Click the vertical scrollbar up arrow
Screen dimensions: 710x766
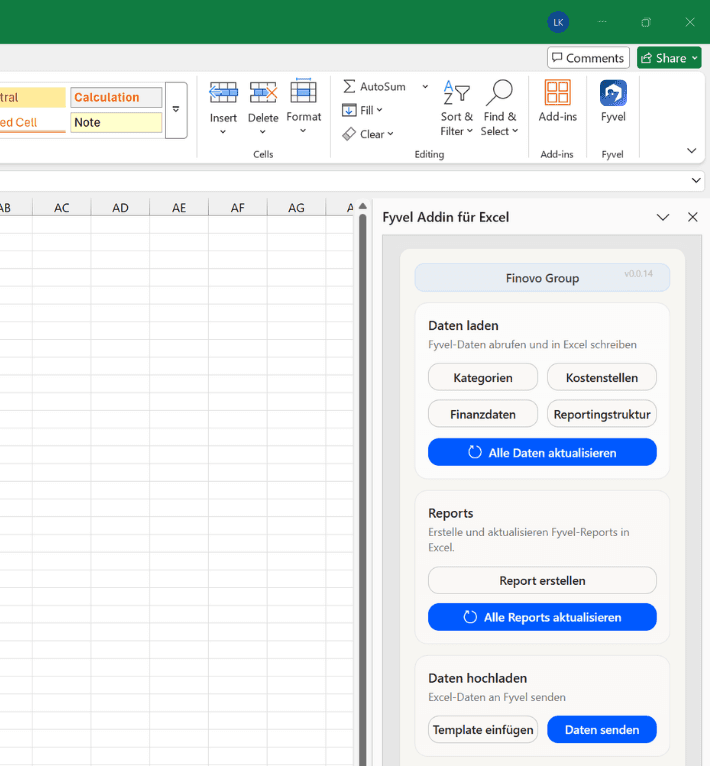(x=363, y=207)
